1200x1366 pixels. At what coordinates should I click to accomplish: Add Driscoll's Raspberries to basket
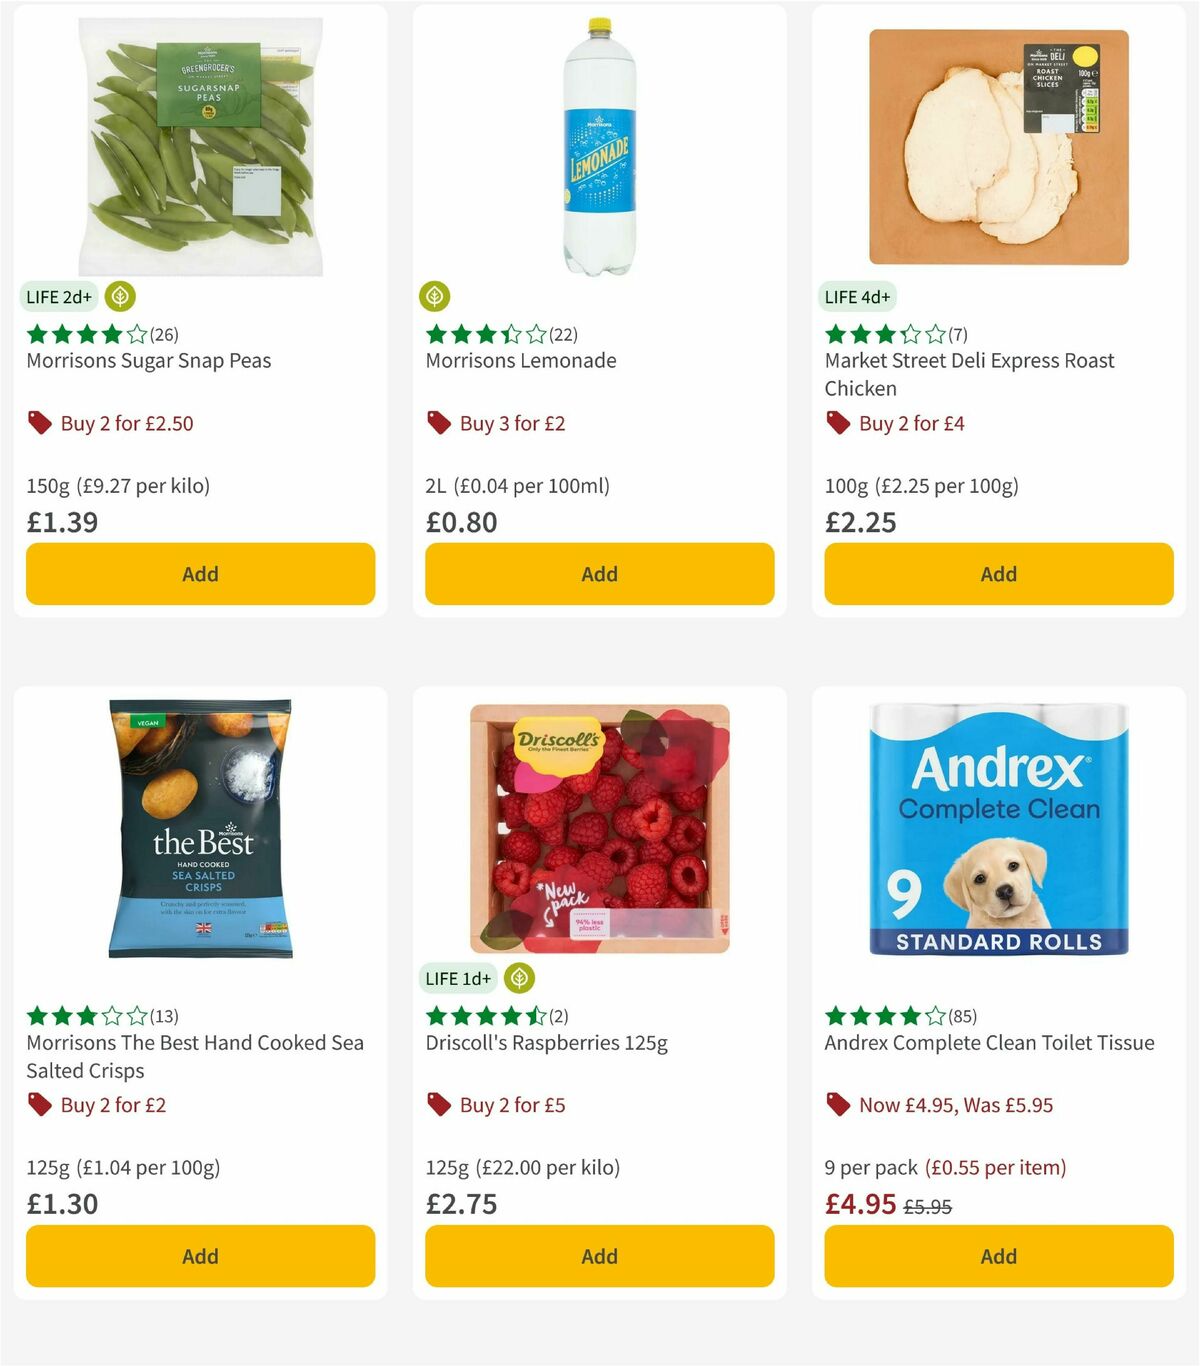599,1256
